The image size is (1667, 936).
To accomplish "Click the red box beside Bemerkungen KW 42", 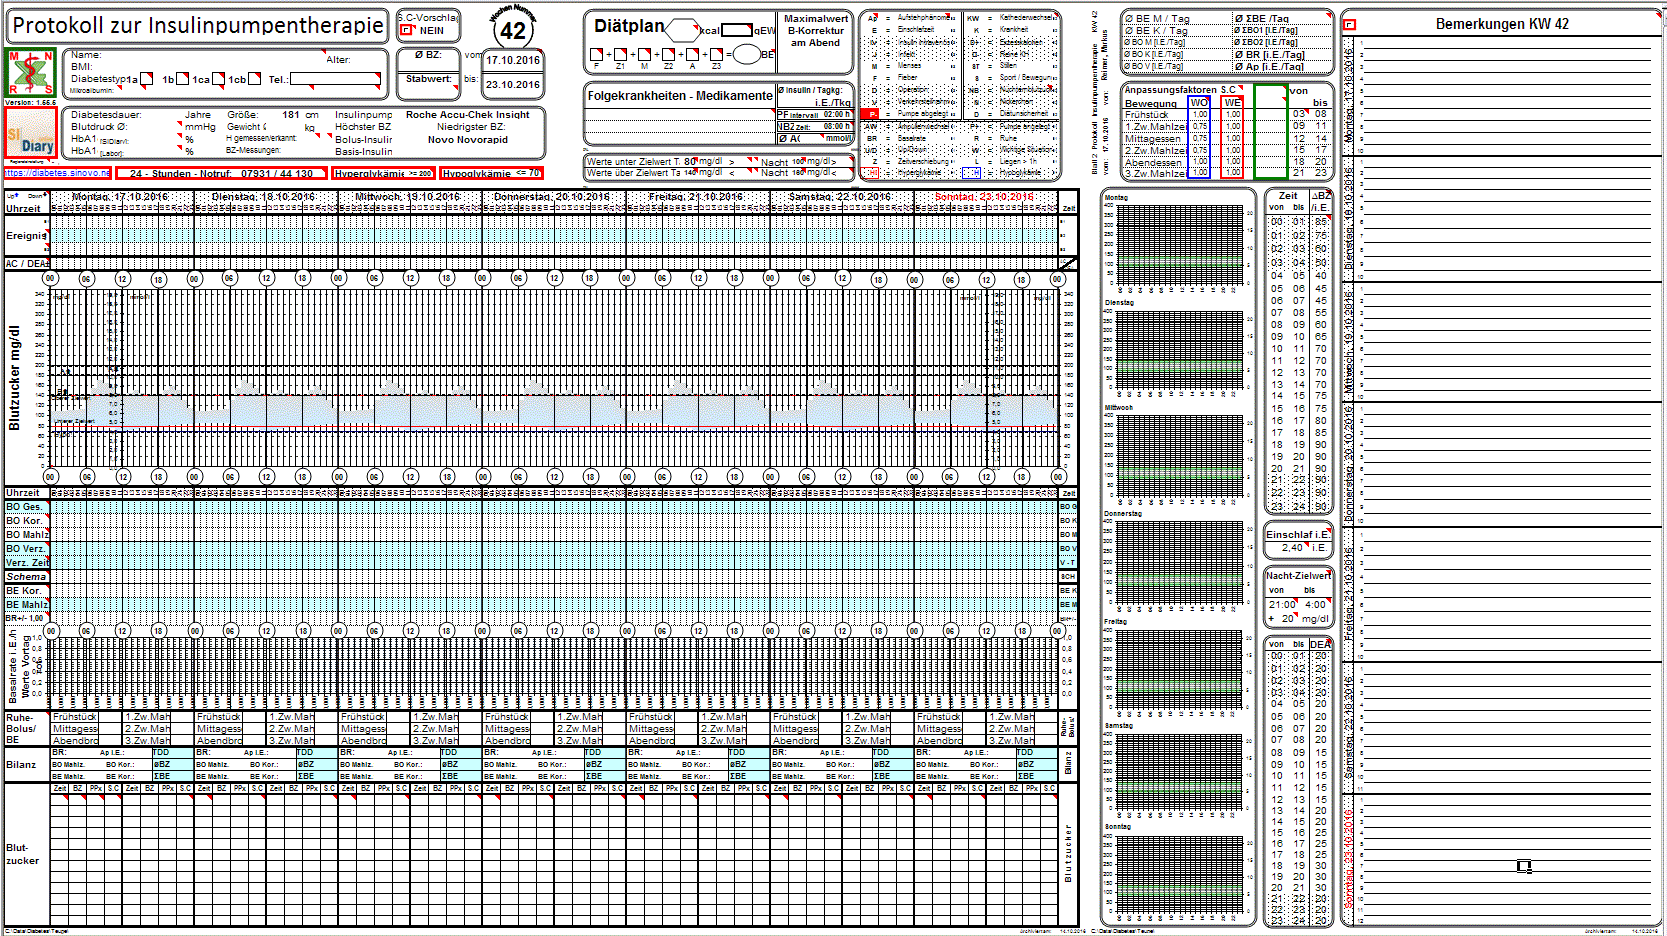I will tap(1349, 24).
